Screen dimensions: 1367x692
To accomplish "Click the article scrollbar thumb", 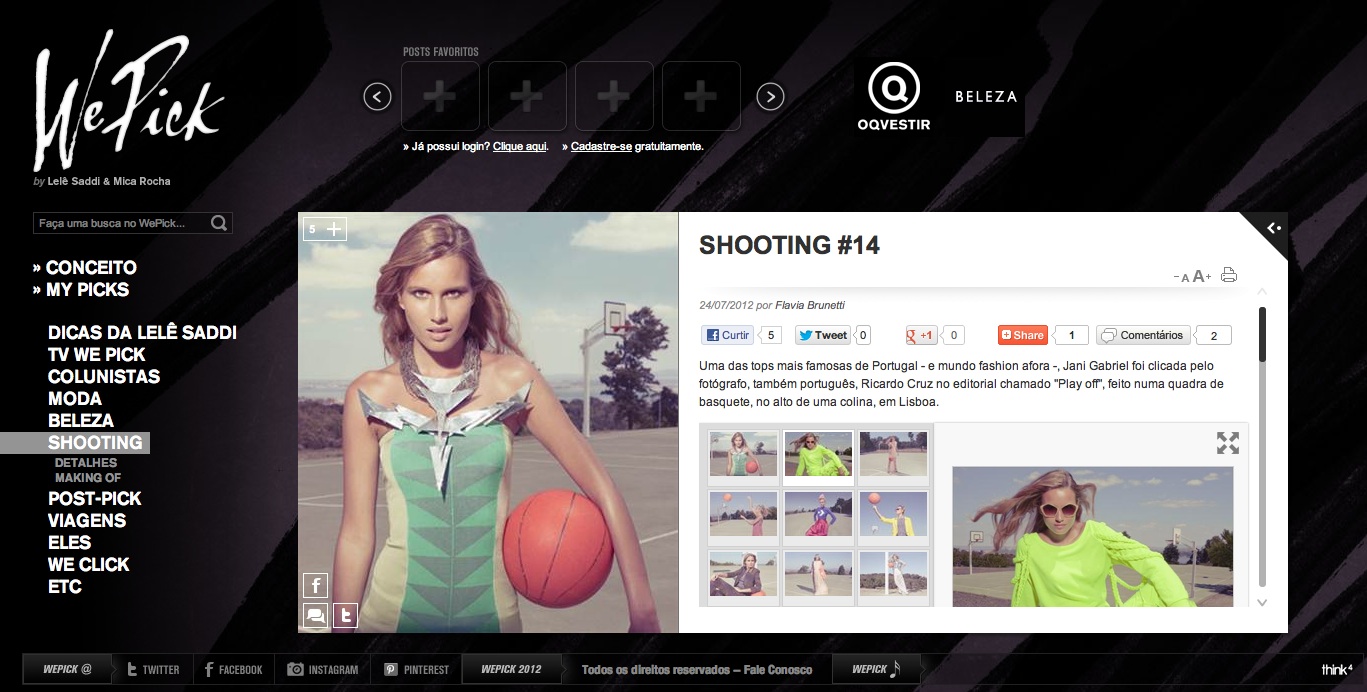I will point(1262,334).
